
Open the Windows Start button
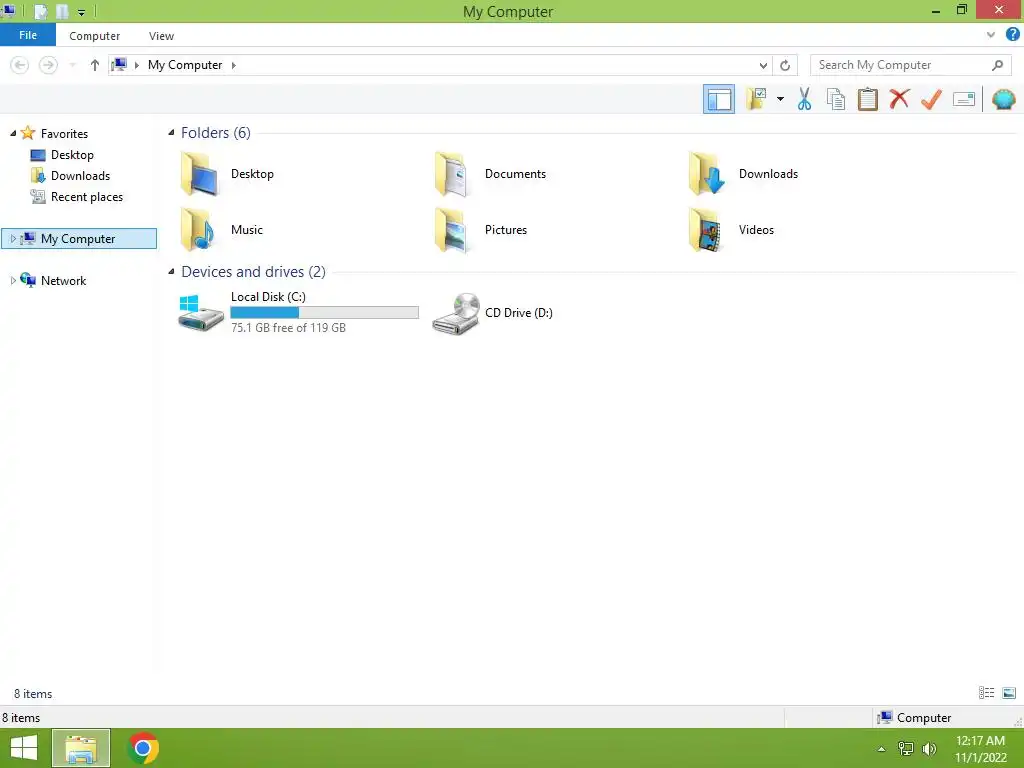click(x=24, y=748)
